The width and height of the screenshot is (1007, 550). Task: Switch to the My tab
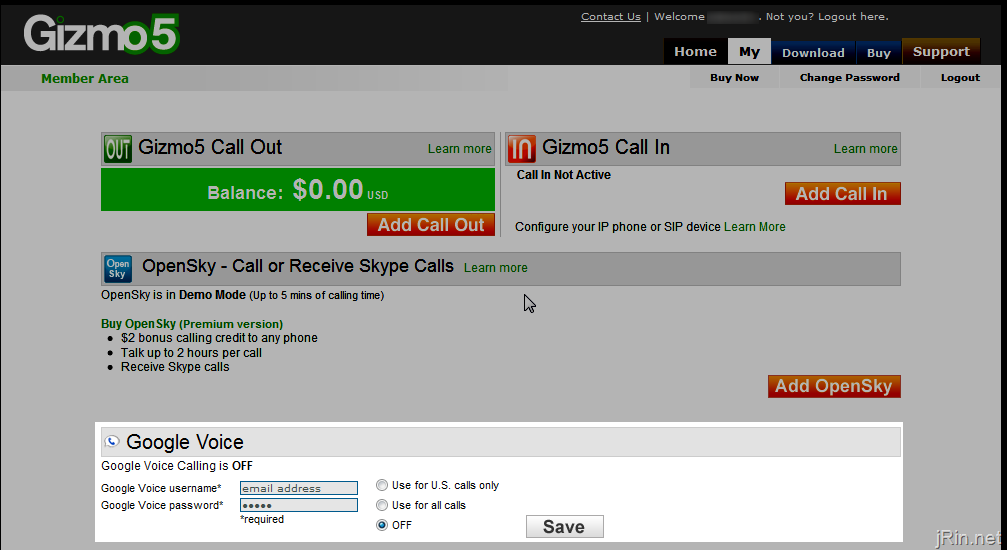click(x=749, y=51)
